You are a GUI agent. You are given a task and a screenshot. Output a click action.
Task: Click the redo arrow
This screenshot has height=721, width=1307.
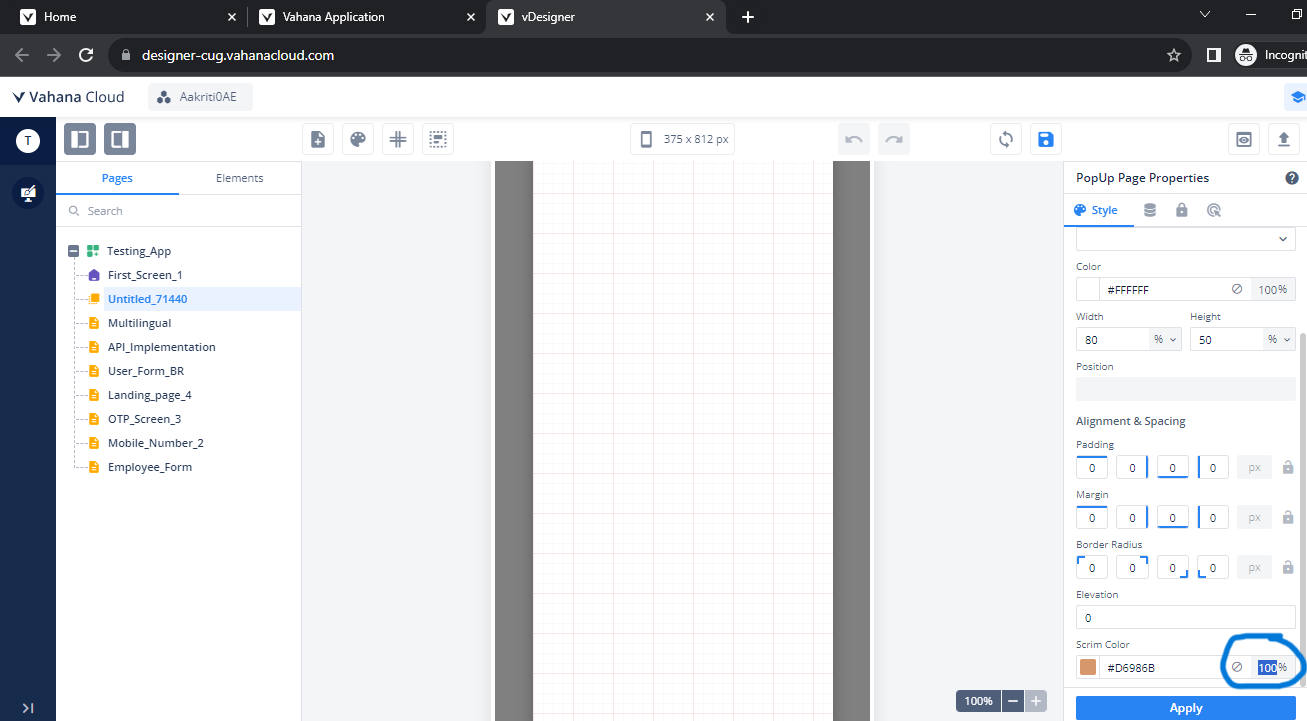click(894, 139)
